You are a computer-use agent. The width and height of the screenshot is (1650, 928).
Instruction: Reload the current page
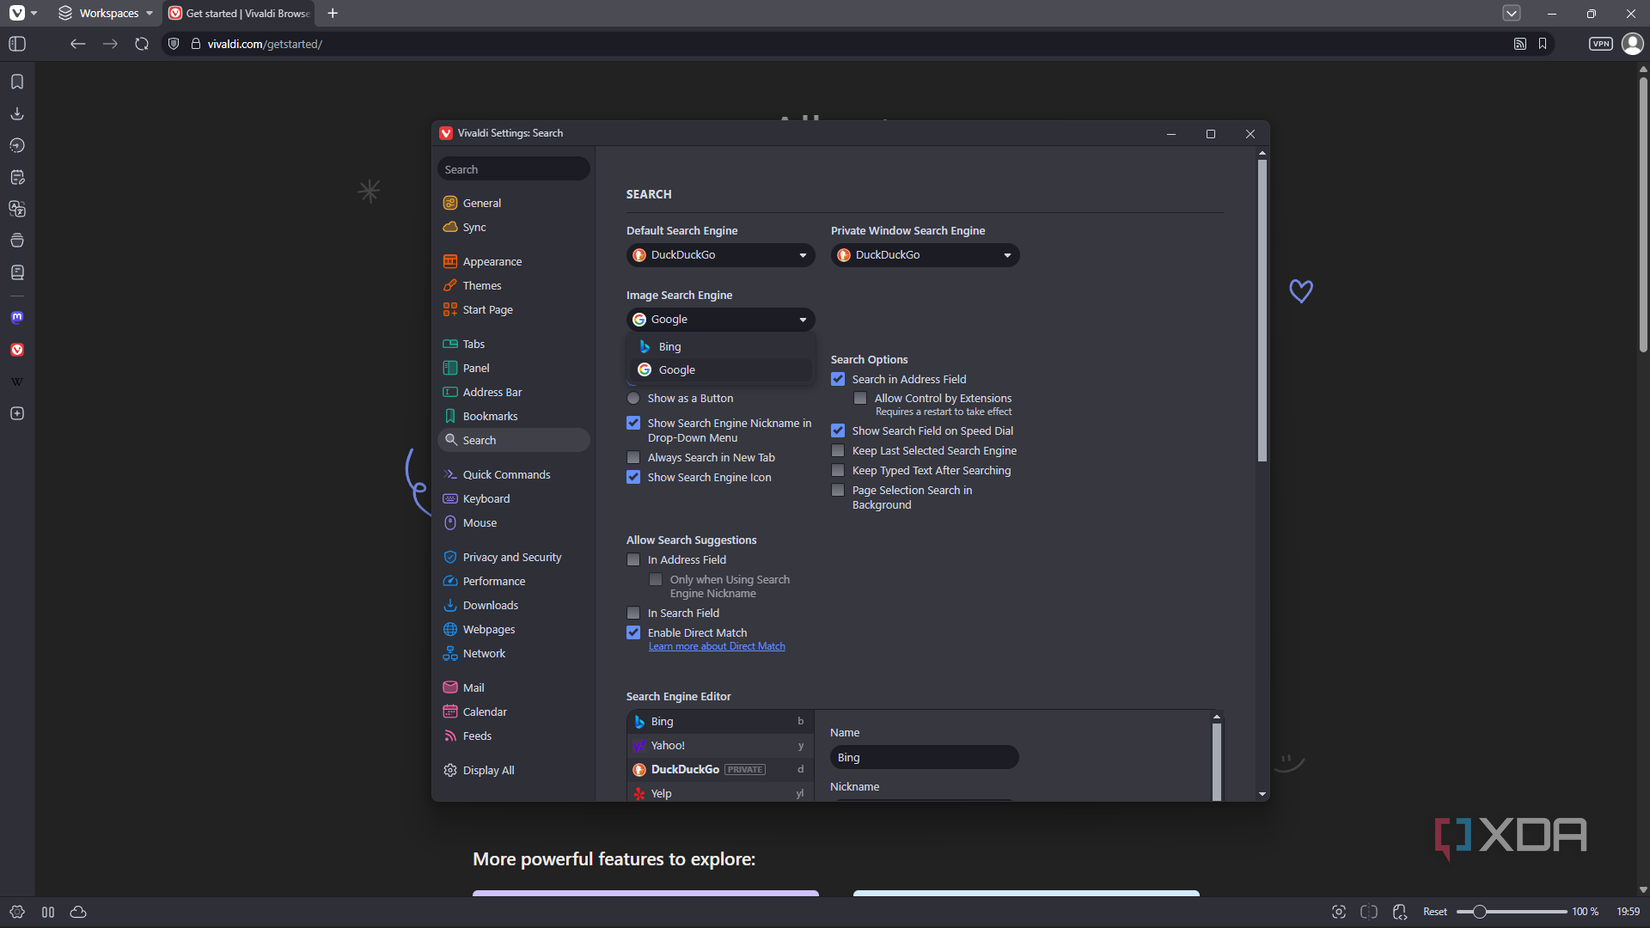(x=142, y=44)
